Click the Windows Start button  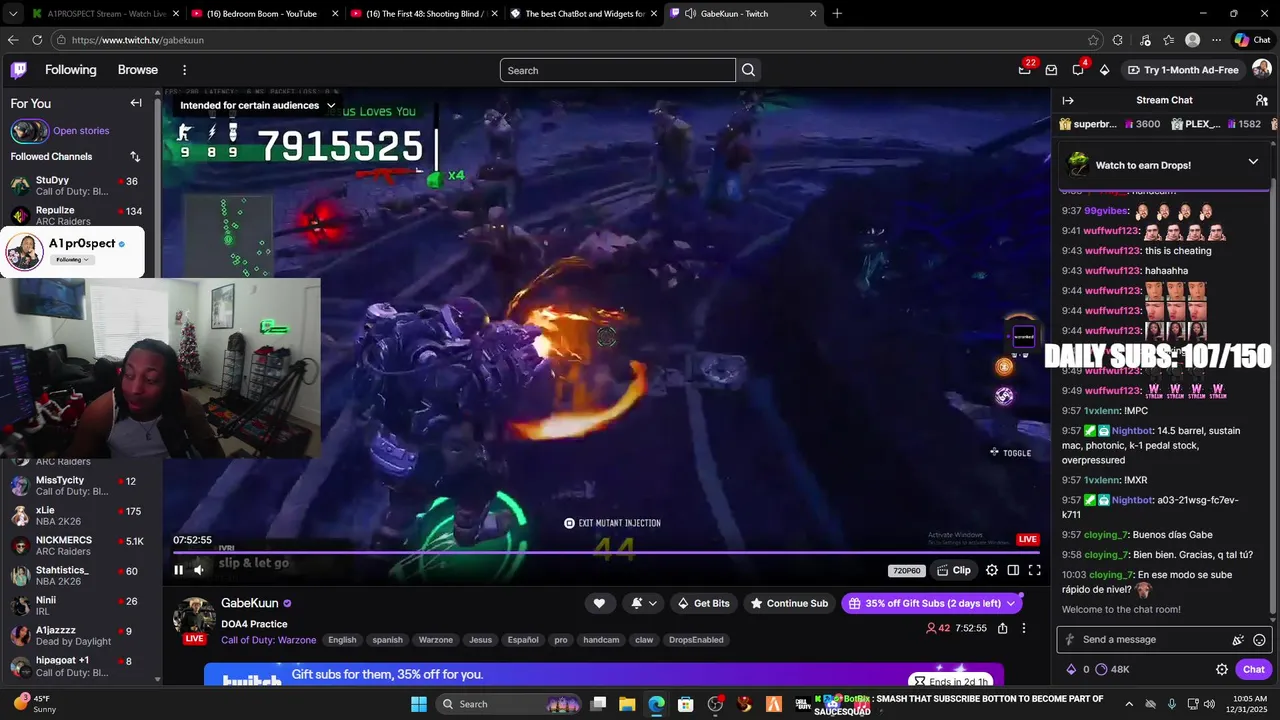(x=419, y=704)
